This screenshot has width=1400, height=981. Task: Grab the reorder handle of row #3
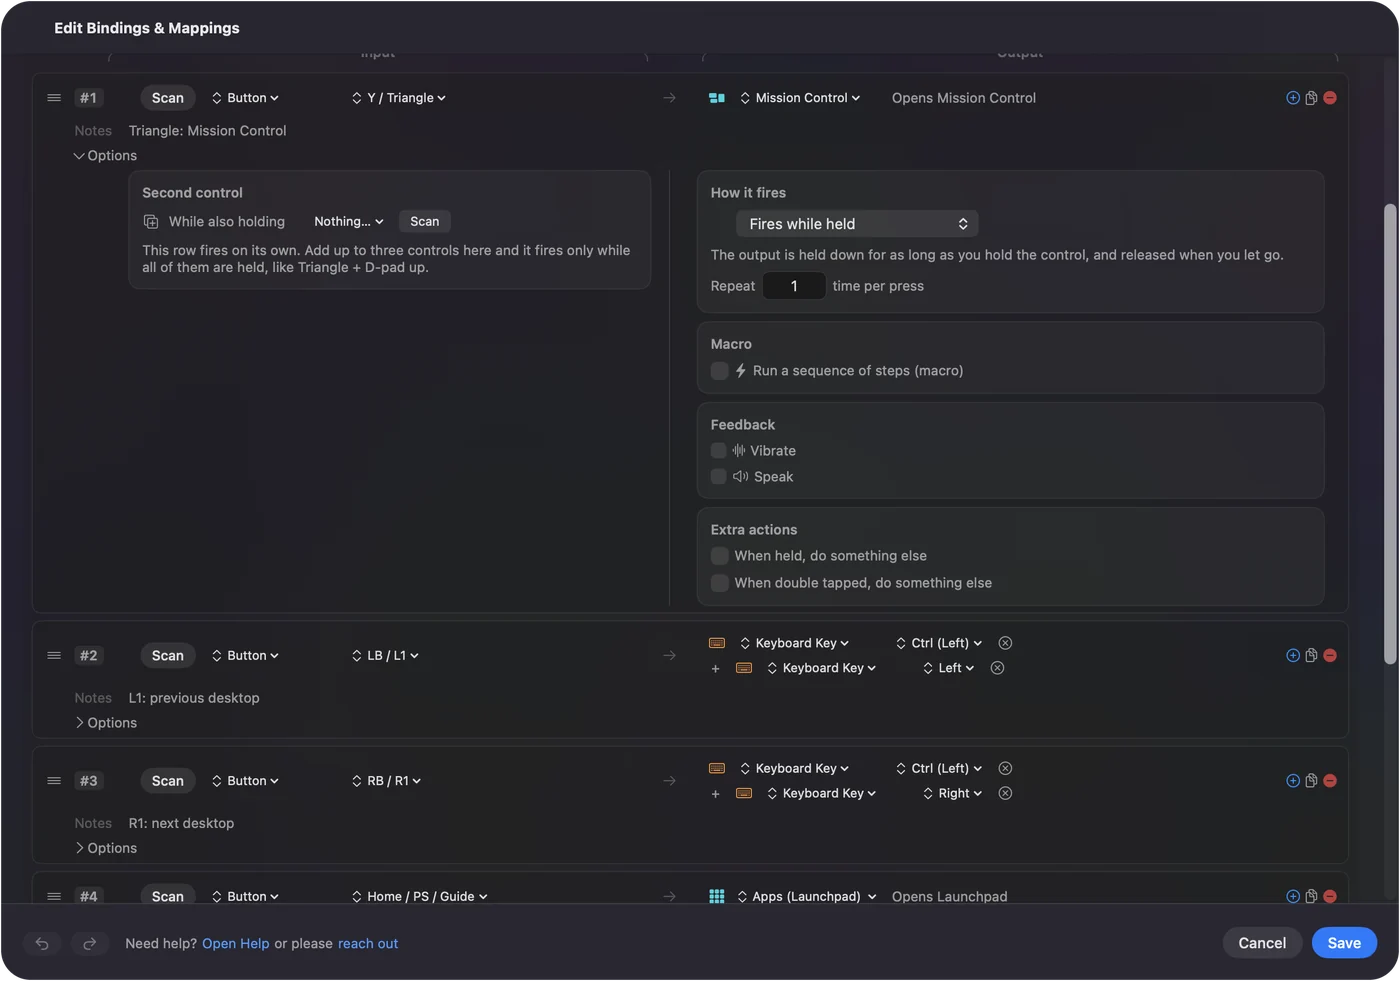pyautogui.click(x=54, y=781)
